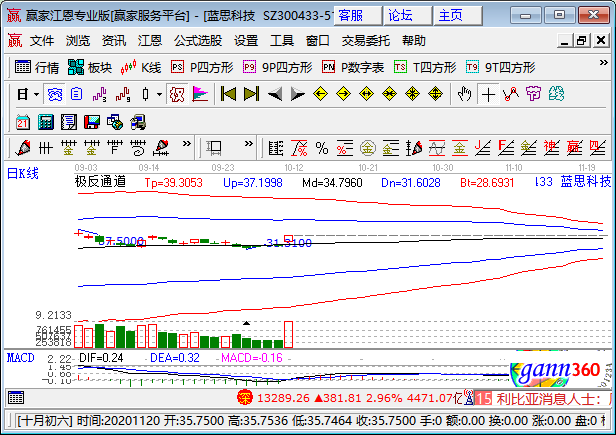This screenshot has width=616, height=435.
Task: Click the red zigzag line tool
Action: [x=510, y=94]
